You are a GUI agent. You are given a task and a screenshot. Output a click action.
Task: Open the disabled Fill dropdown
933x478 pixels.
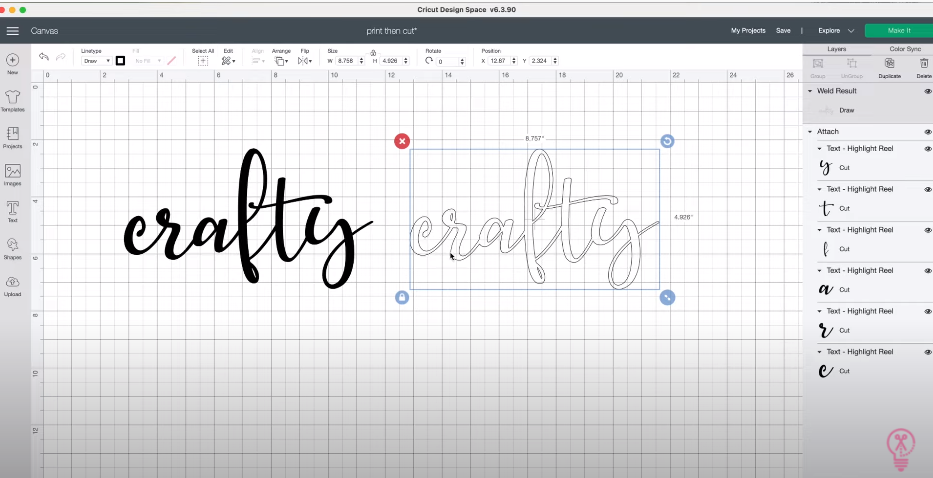tap(148, 61)
